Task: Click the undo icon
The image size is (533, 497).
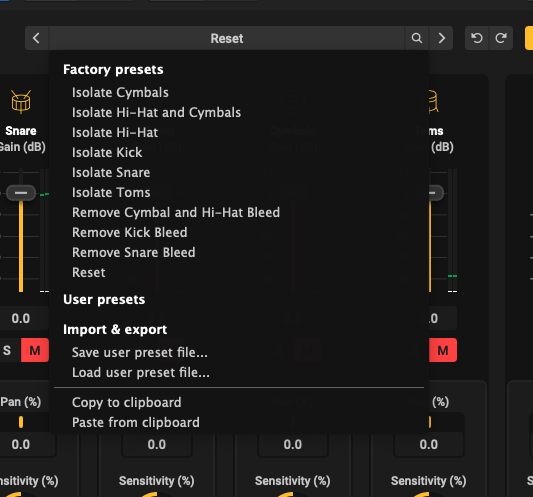Action: [x=477, y=38]
